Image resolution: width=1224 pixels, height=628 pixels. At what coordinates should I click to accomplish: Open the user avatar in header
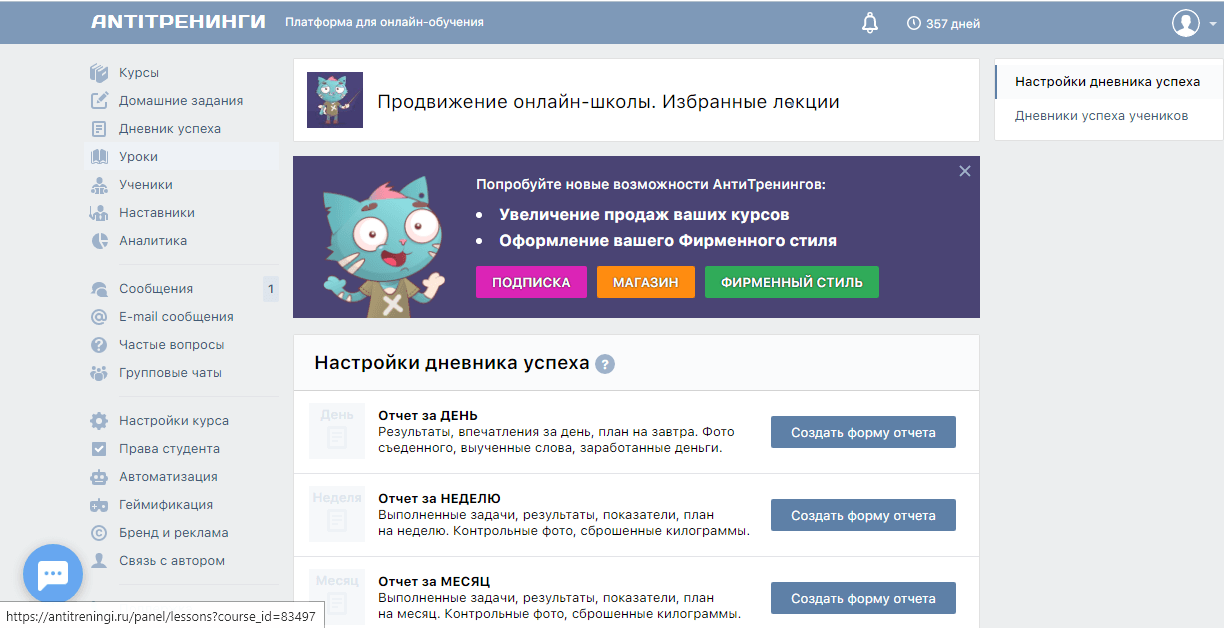tap(1186, 23)
